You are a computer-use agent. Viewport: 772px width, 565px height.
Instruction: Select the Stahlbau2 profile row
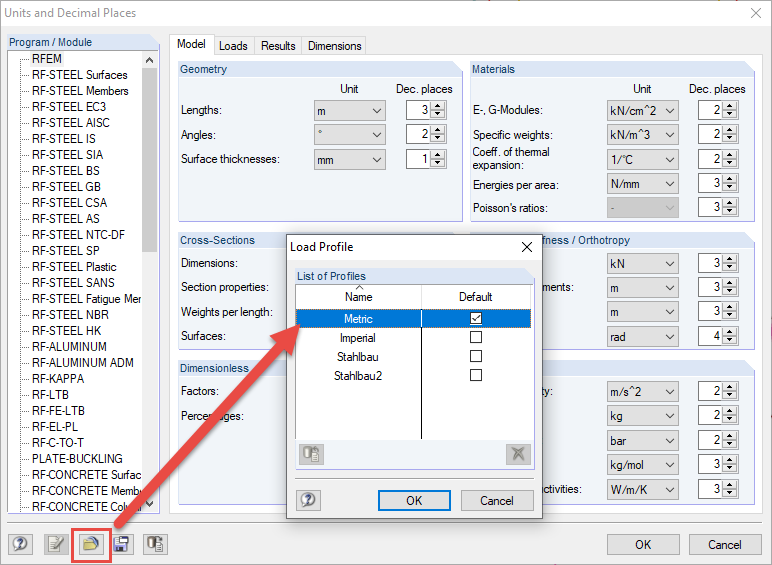414,376
